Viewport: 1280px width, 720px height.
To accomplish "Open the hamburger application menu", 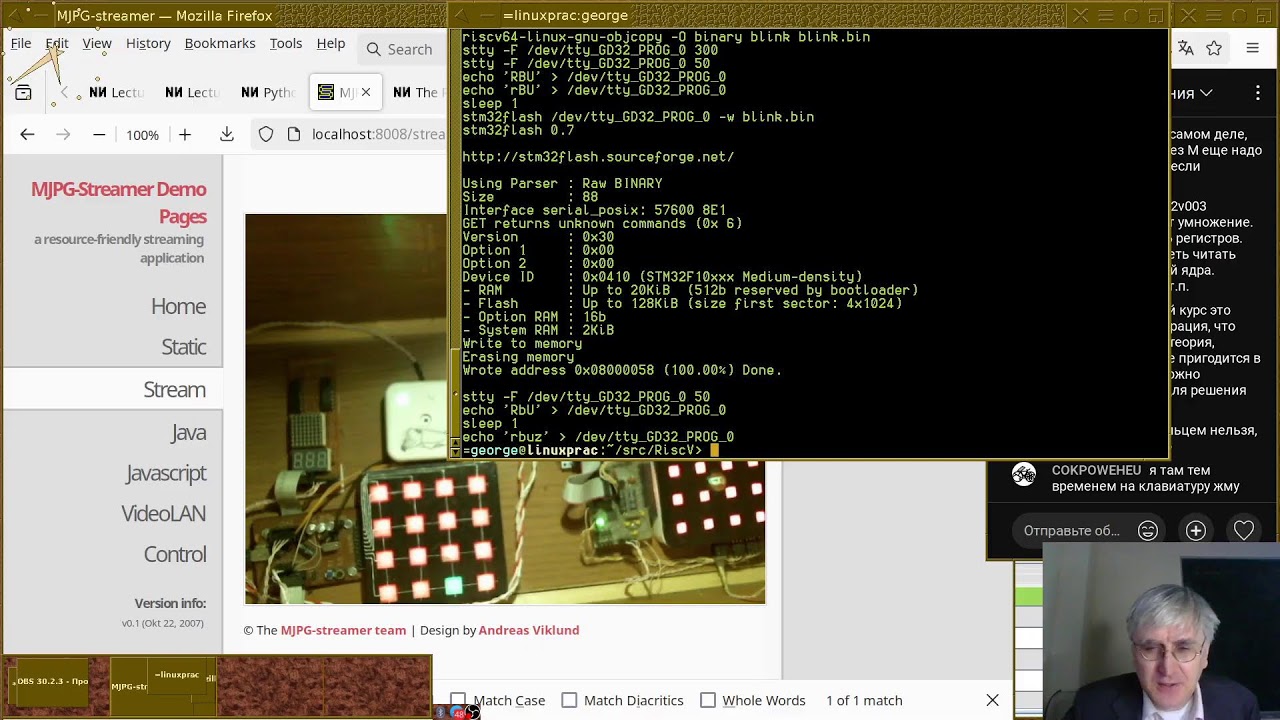I will point(1252,48).
